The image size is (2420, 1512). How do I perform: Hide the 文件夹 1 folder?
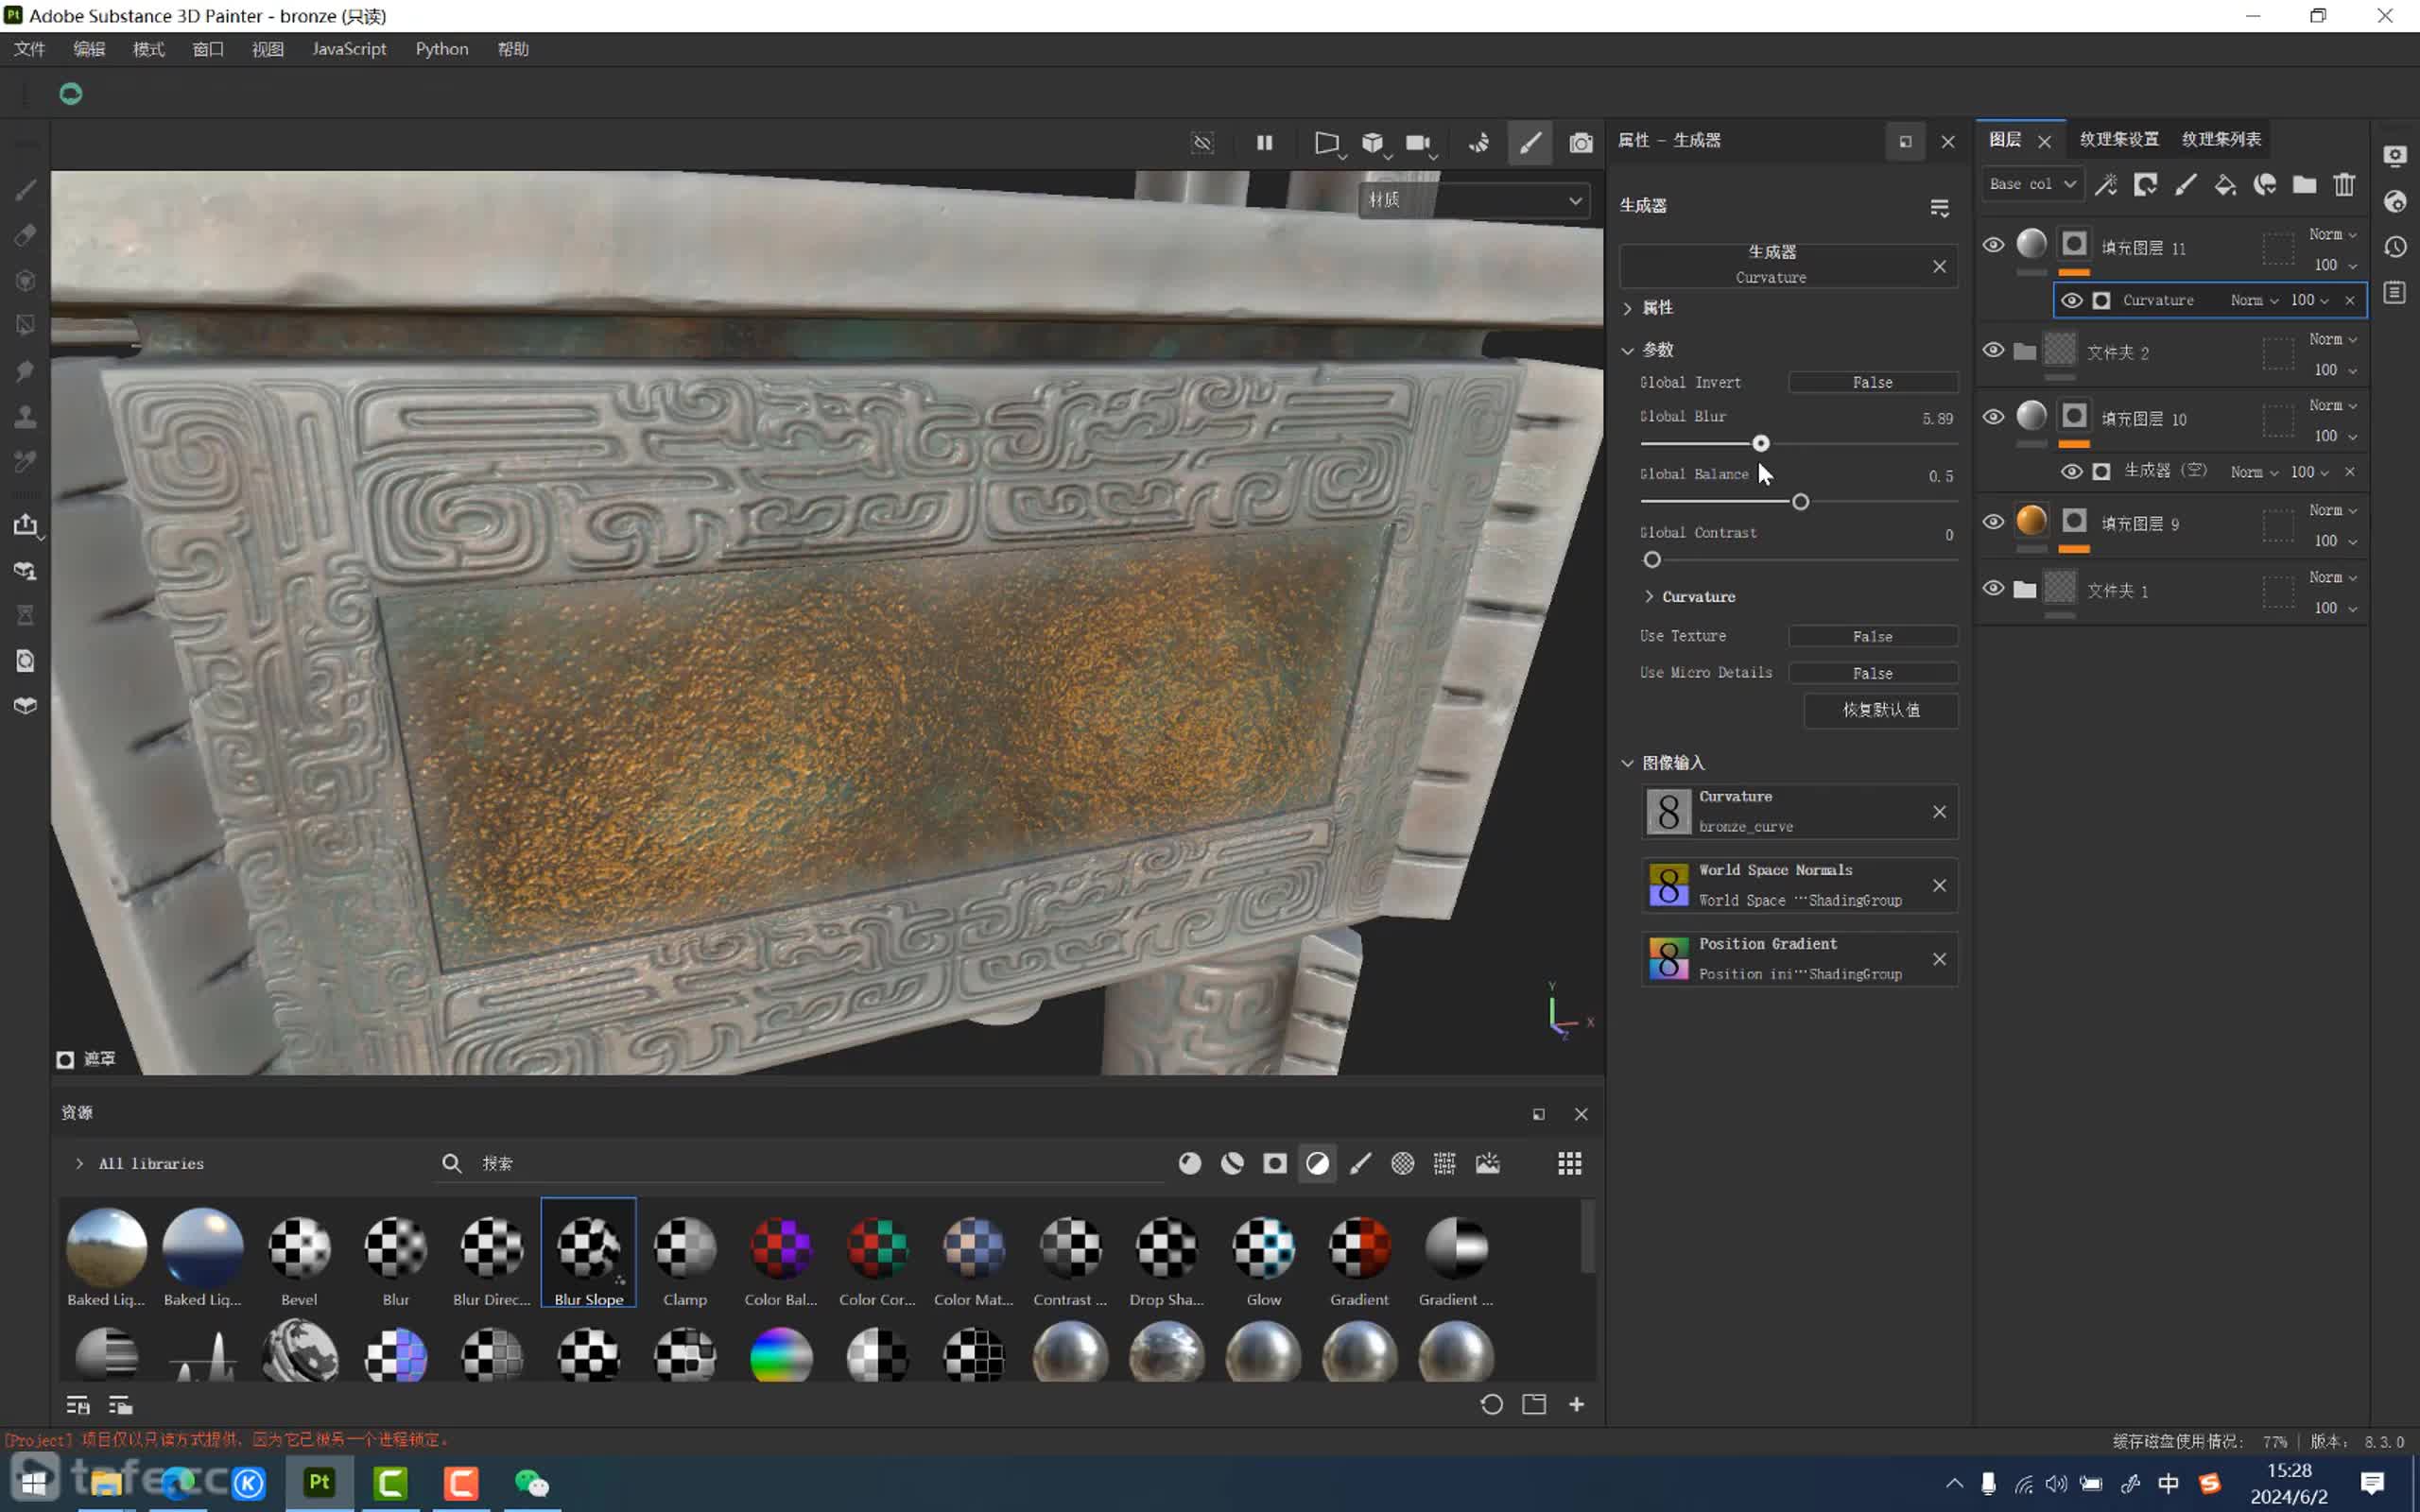pos(1993,588)
